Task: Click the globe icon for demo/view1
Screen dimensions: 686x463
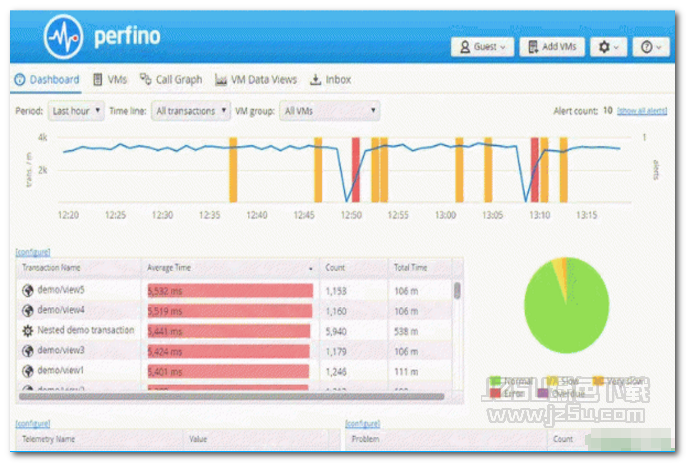Action: [28, 371]
